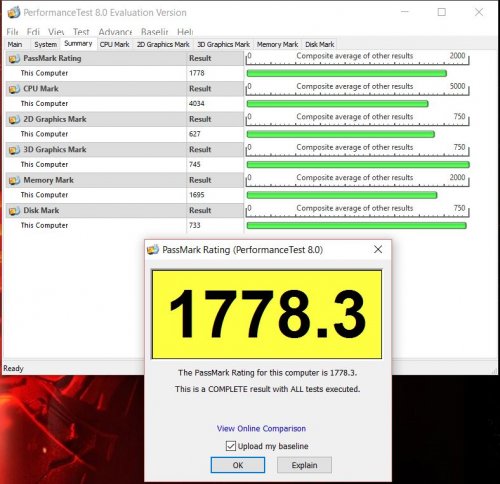Click This Computer under CPU Mark
Viewport: 500px width, 484px height.
[x=44, y=104]
